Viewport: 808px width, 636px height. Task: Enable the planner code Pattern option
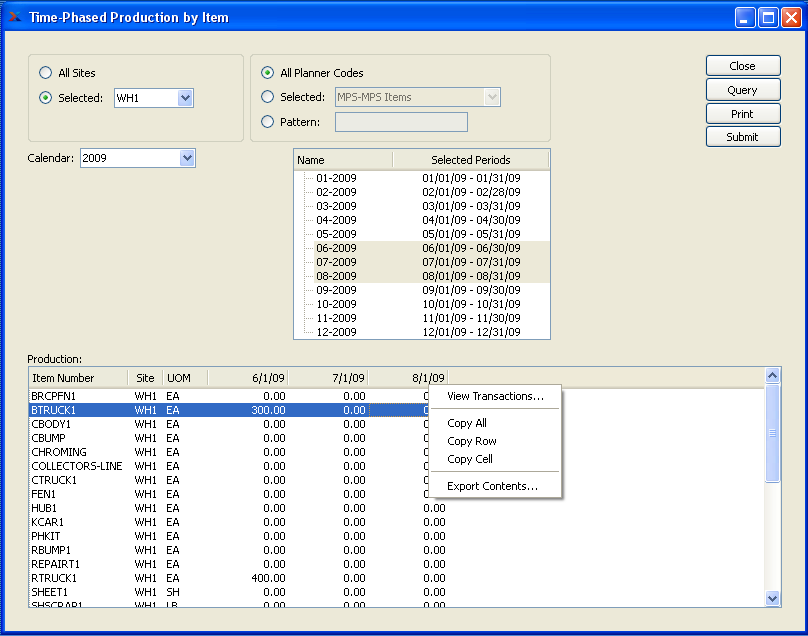(x=267, y=122)
